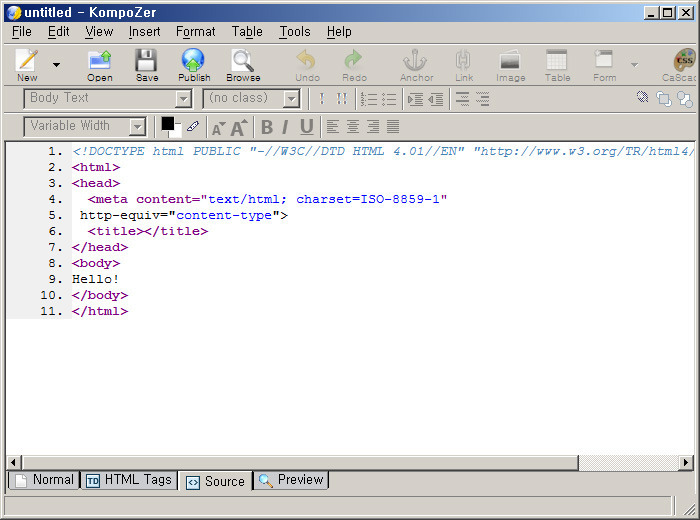Screen dimensions: 700x520
Task: Click the definition description icon
Action: coord(483,99)
